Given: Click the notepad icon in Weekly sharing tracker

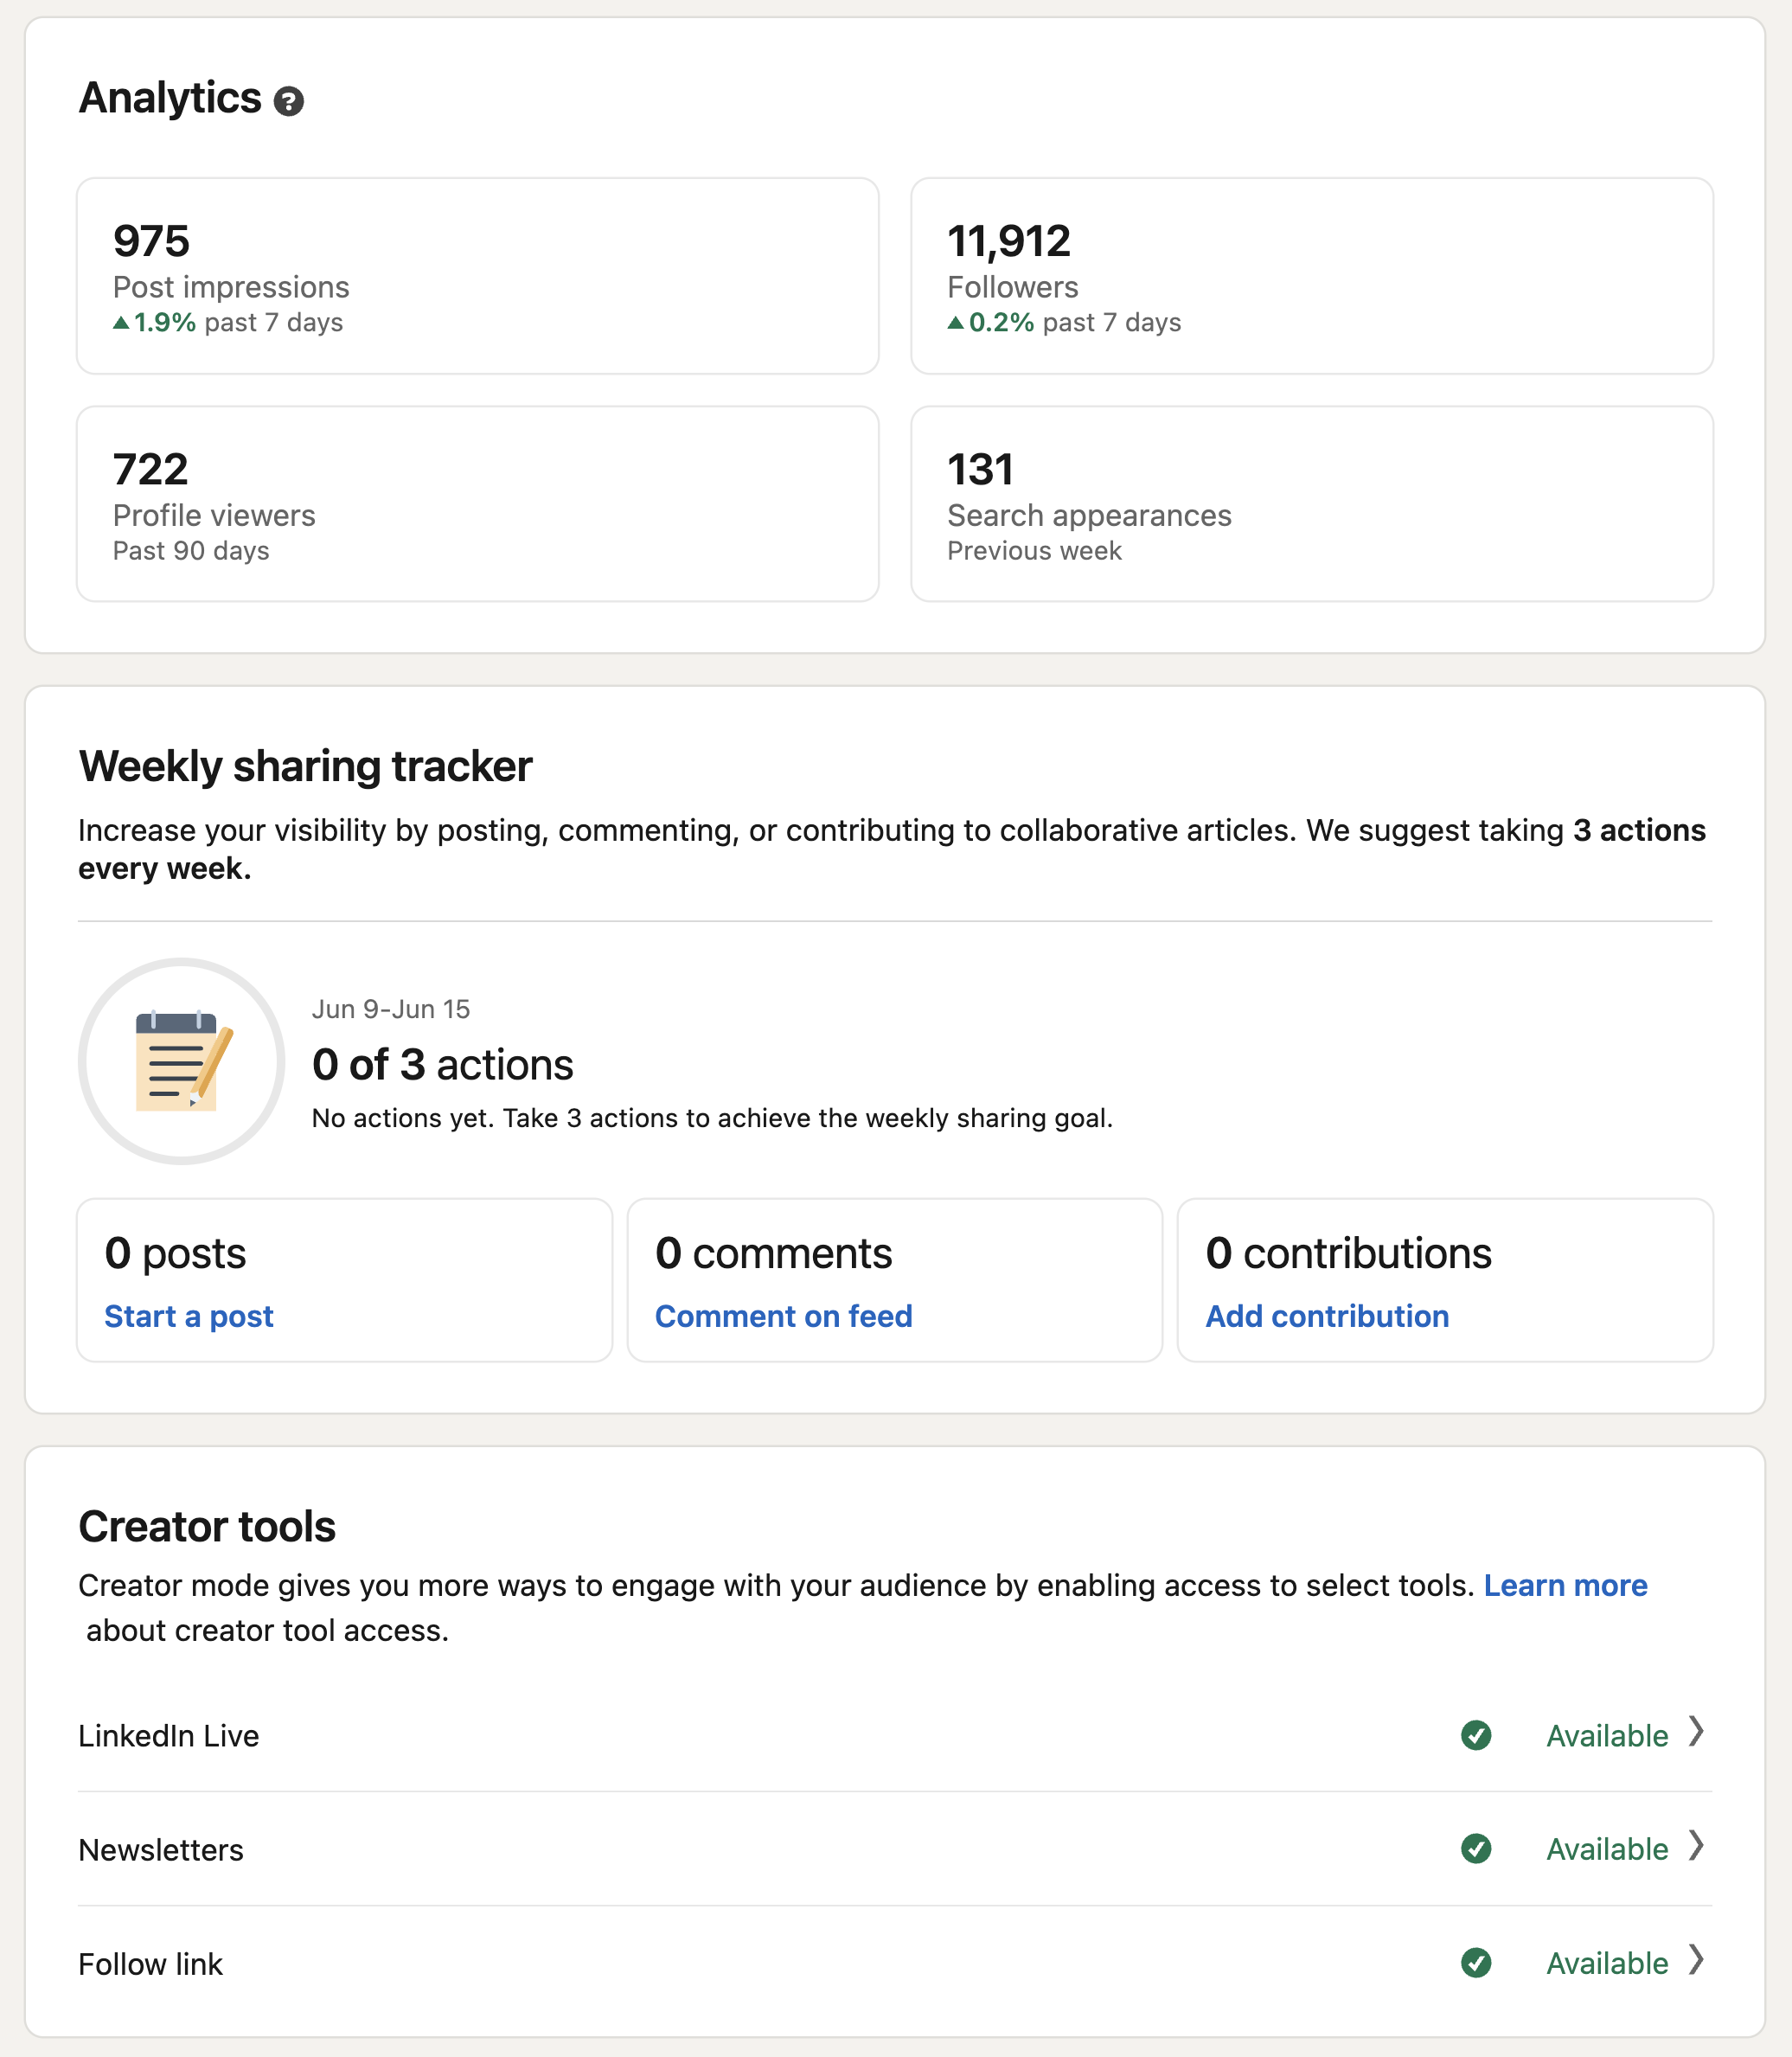Looking at the screenshot, I should (x=181, y=1063).
